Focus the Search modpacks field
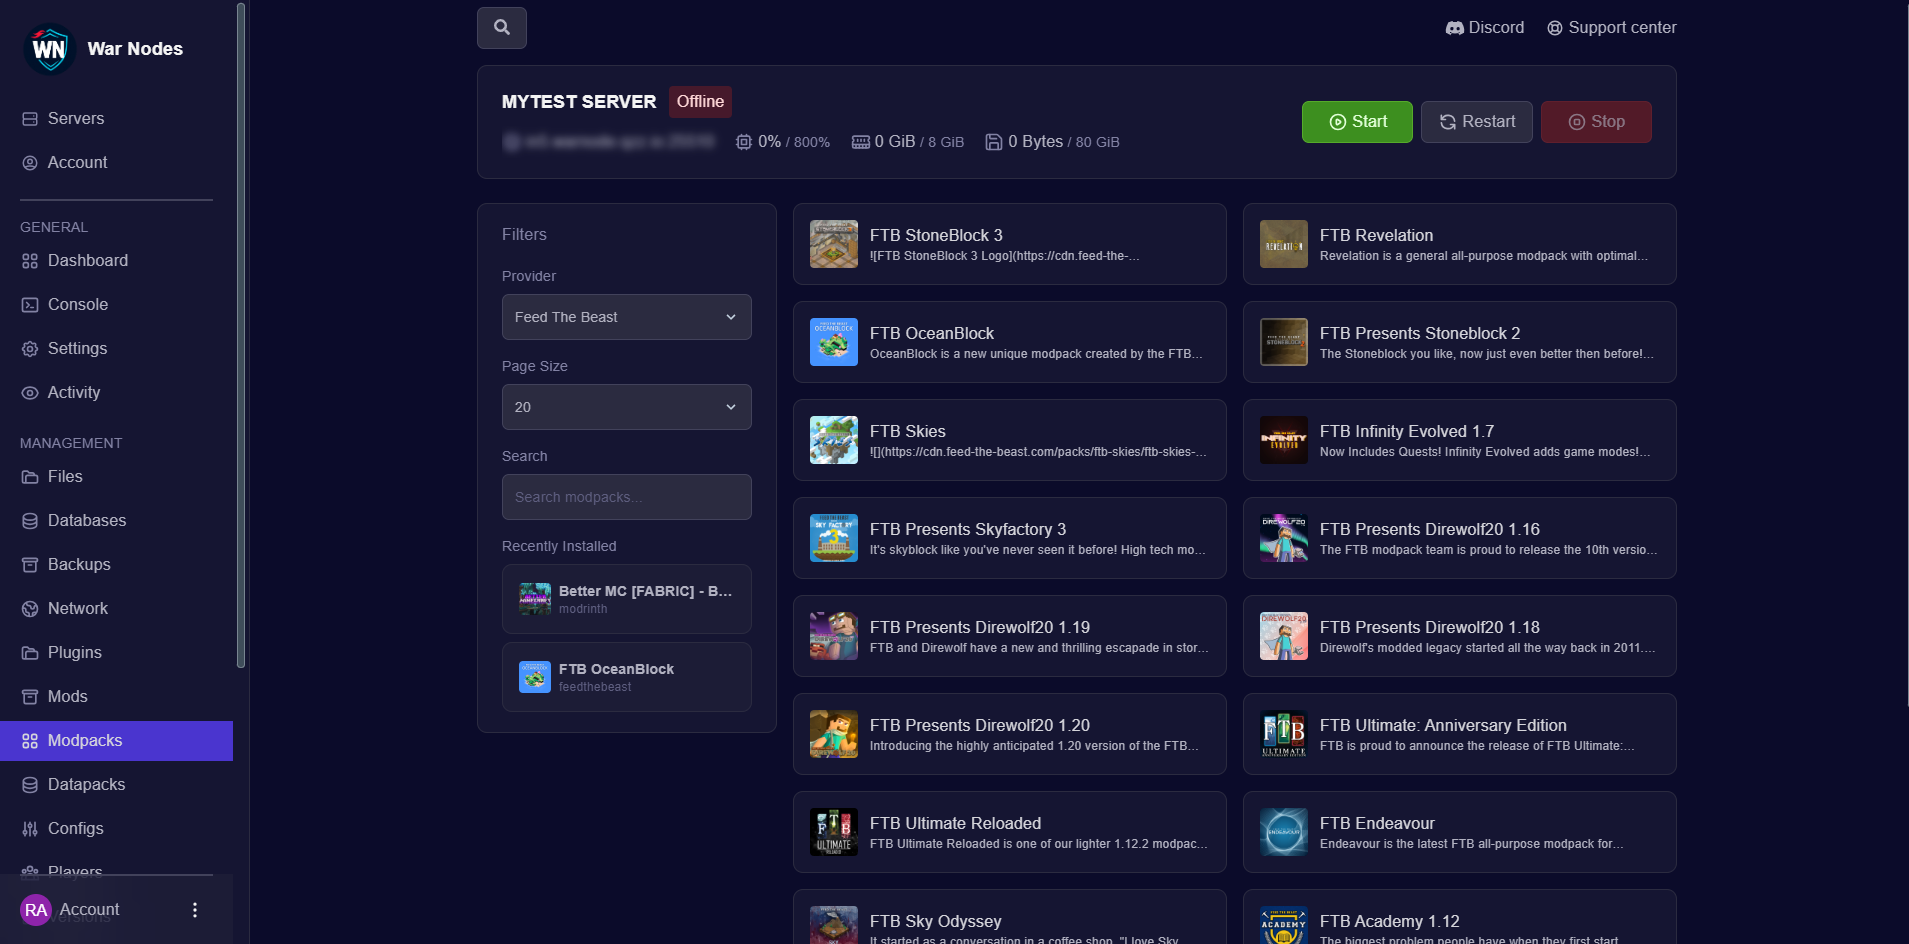 627,497
